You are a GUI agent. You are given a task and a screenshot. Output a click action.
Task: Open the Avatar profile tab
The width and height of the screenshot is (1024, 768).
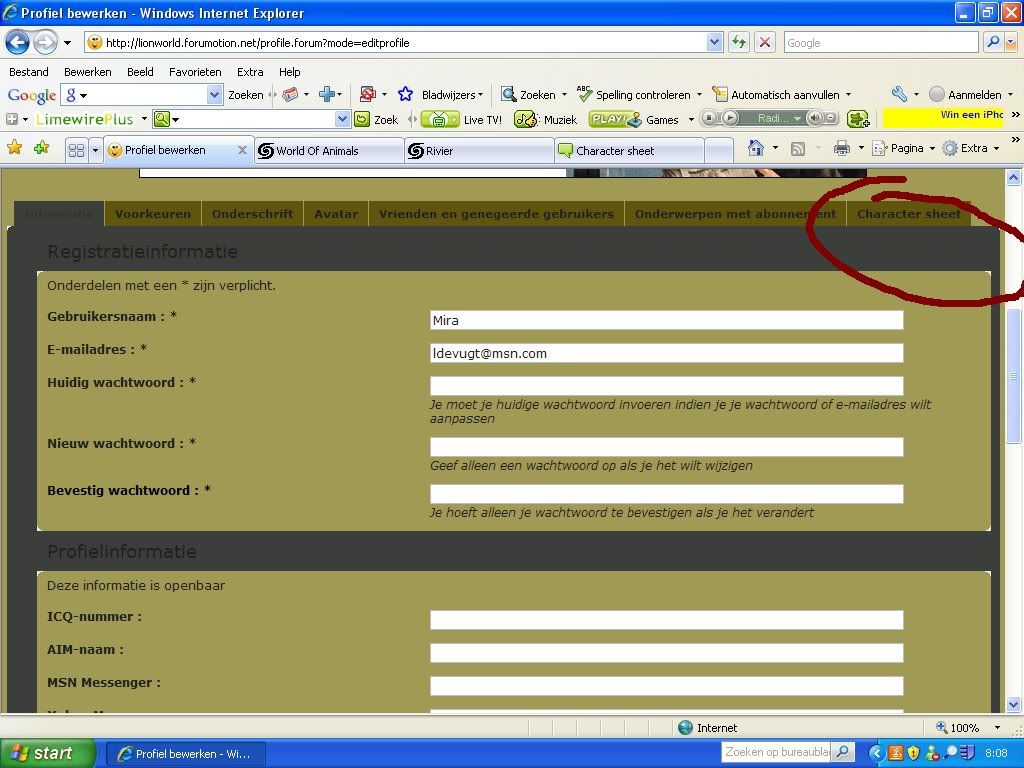click(336, 214)
